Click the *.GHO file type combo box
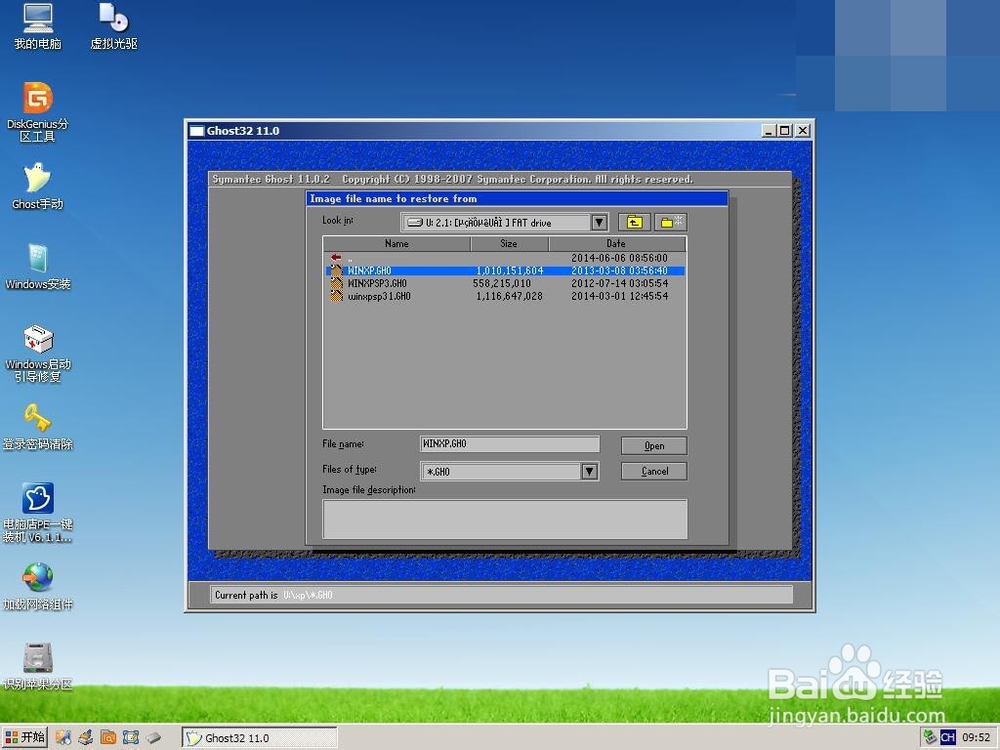The height and width of the screenshot is (750, 1000). point(510,471)
